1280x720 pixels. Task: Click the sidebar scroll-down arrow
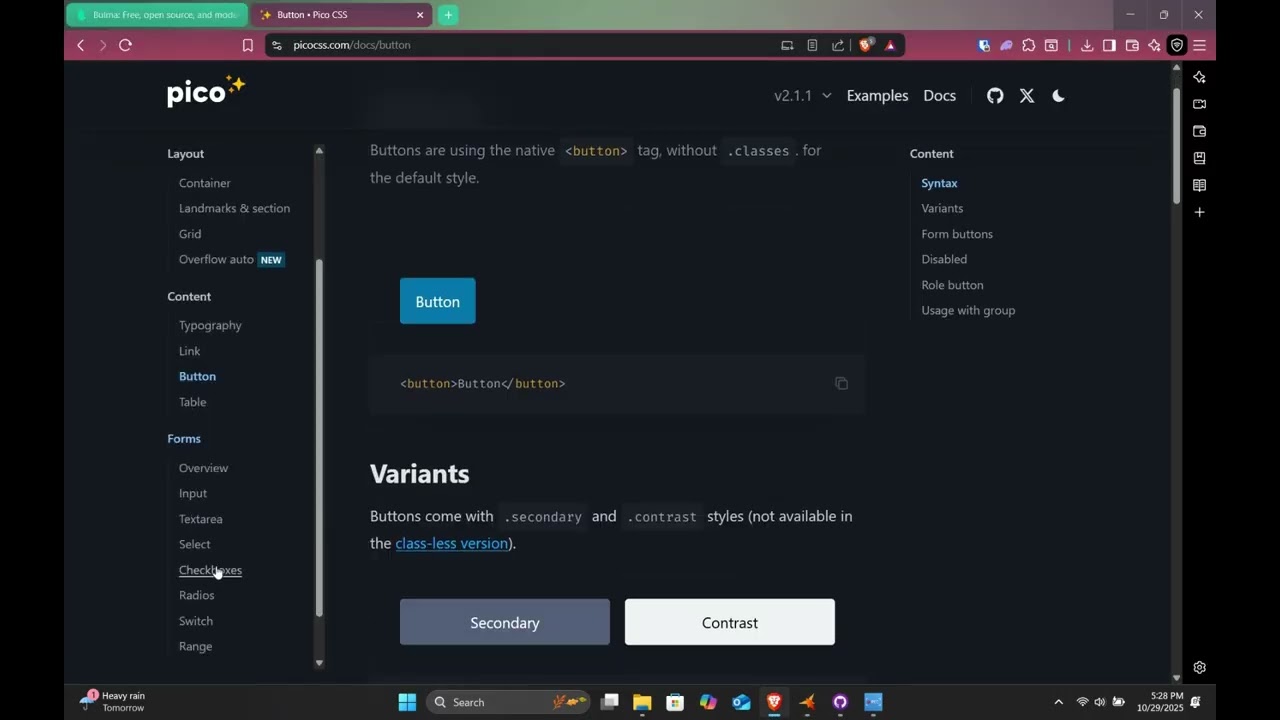(x=319, y=662)
